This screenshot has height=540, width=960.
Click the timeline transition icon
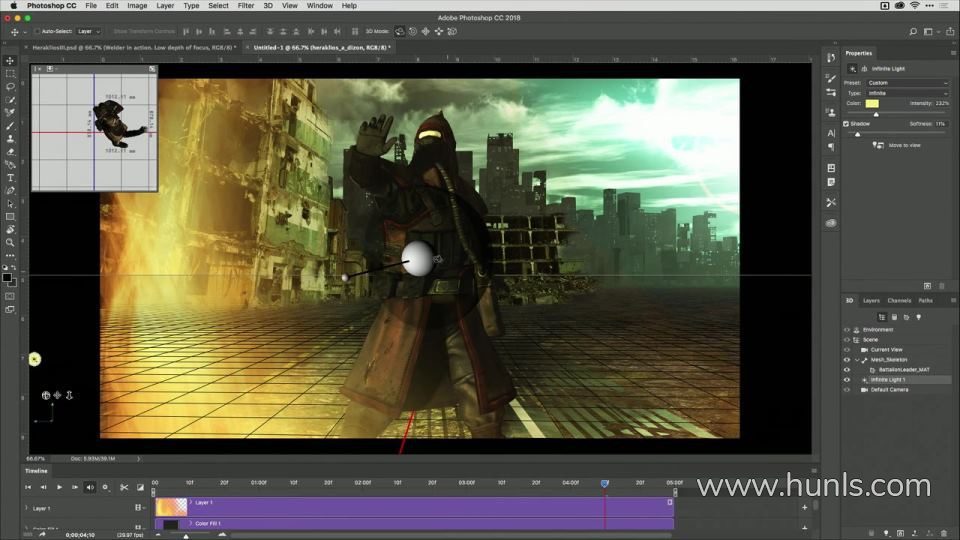pyautogui.click(x=140, y=487)
